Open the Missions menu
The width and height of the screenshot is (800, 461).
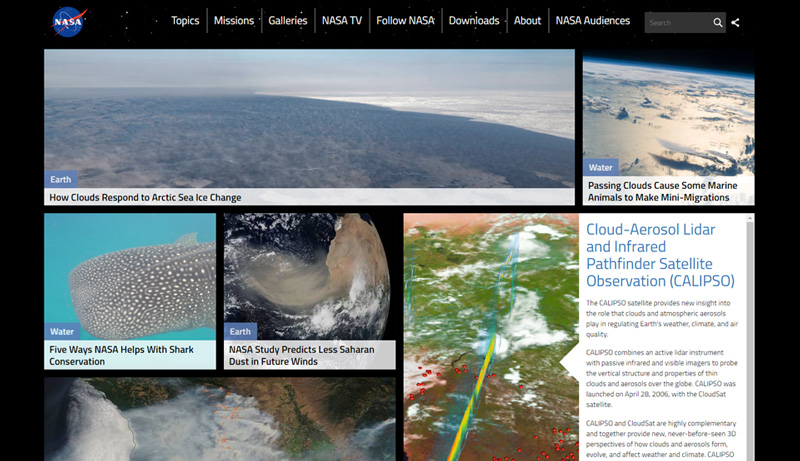tap(234, 21)
